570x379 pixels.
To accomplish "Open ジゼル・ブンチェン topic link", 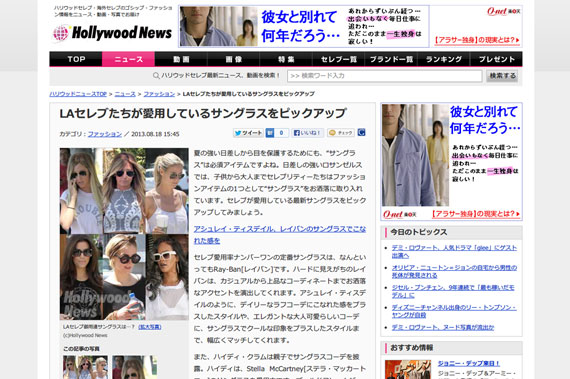I will (453, 291).
